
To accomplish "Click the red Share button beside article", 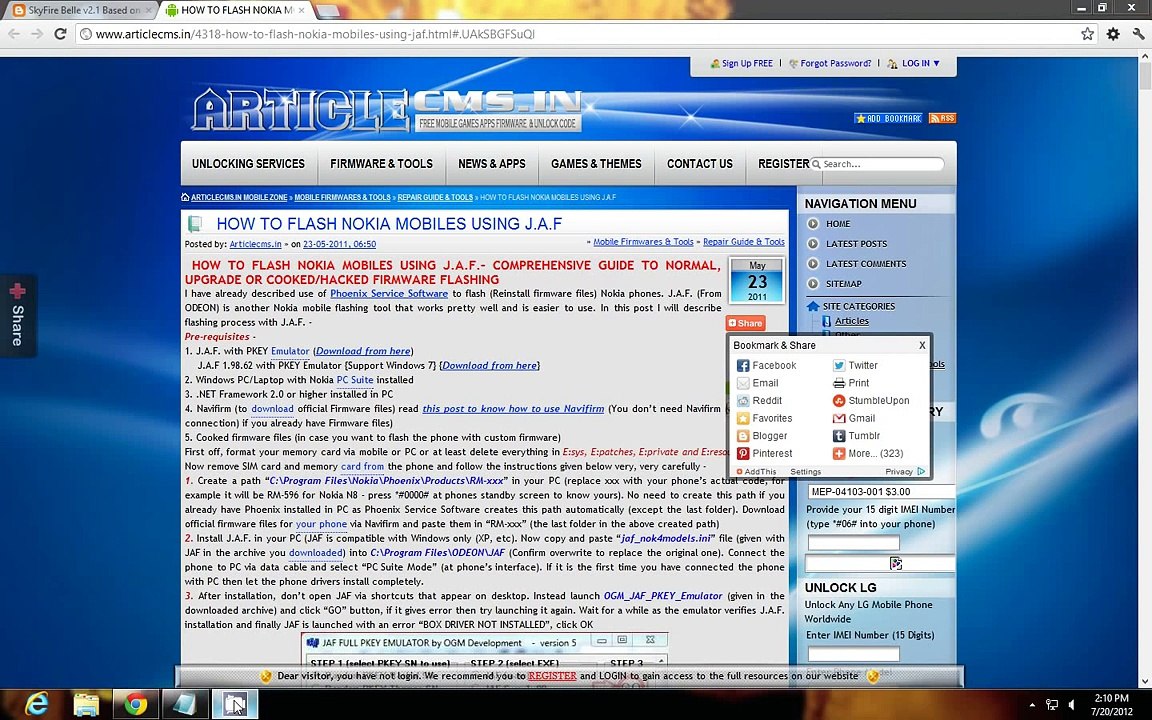I will [x=746, y=323].
